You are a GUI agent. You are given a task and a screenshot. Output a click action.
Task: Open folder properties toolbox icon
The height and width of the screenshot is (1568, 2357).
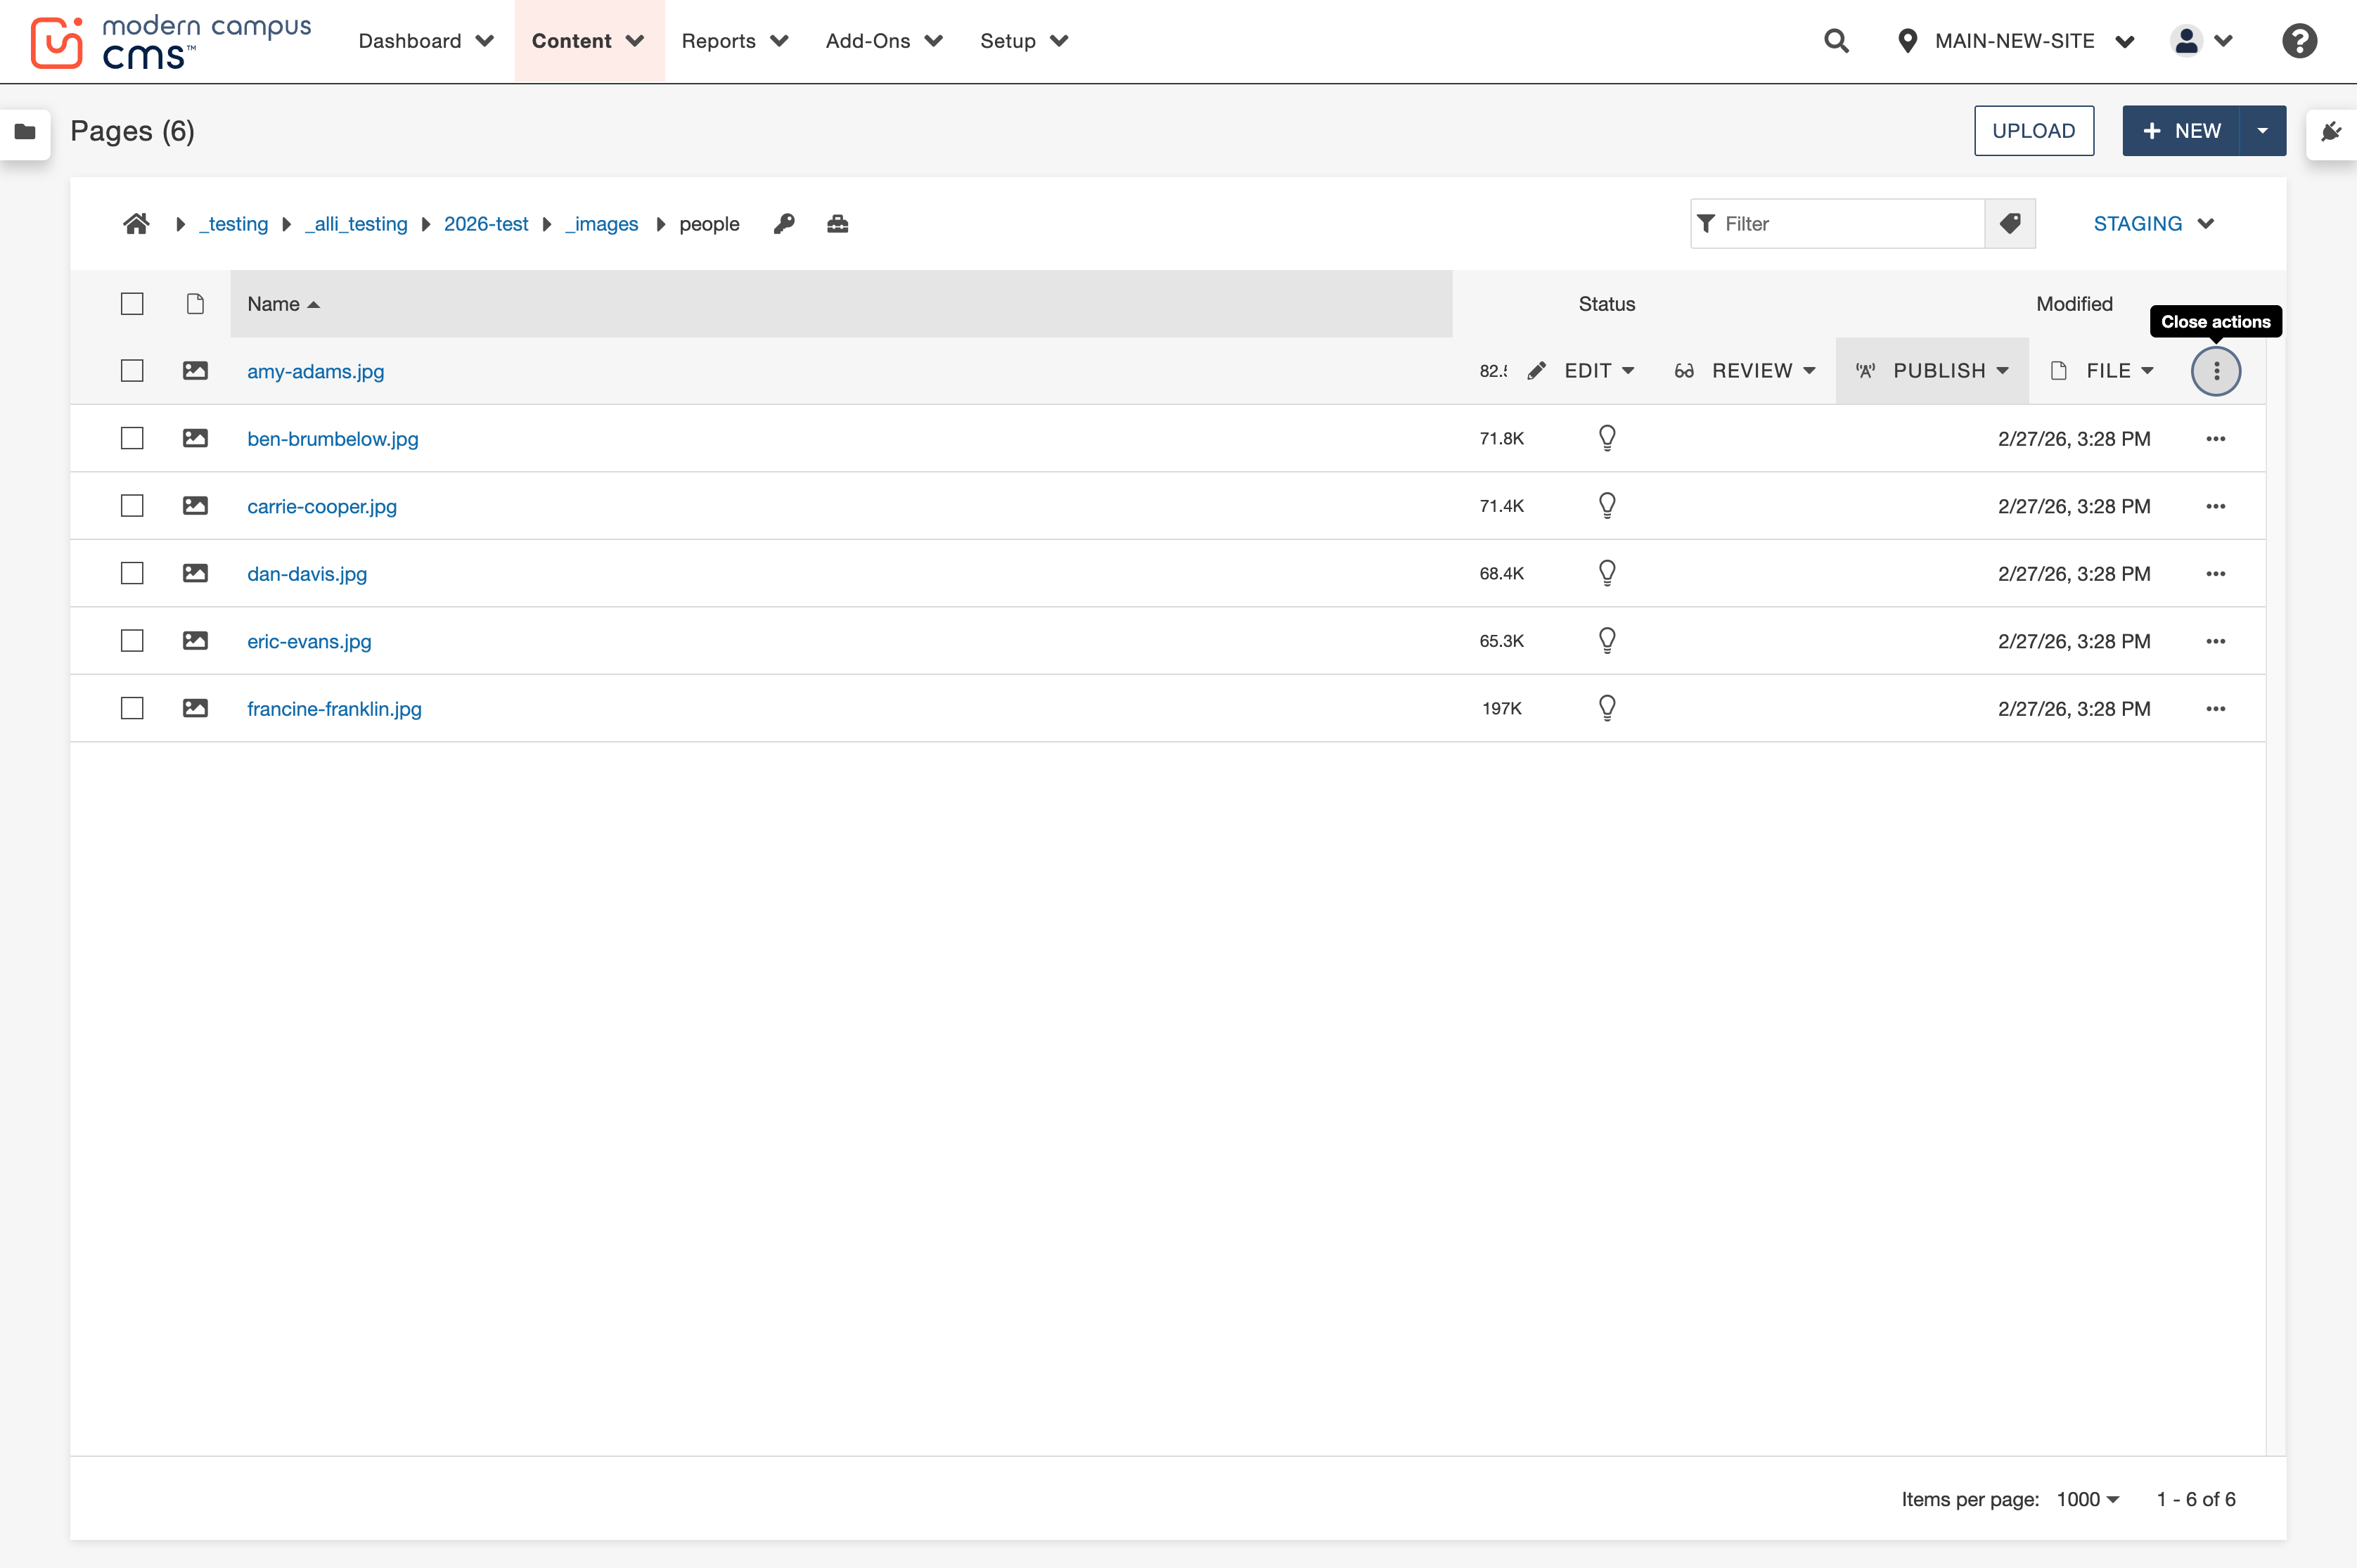tap(838, 224)
